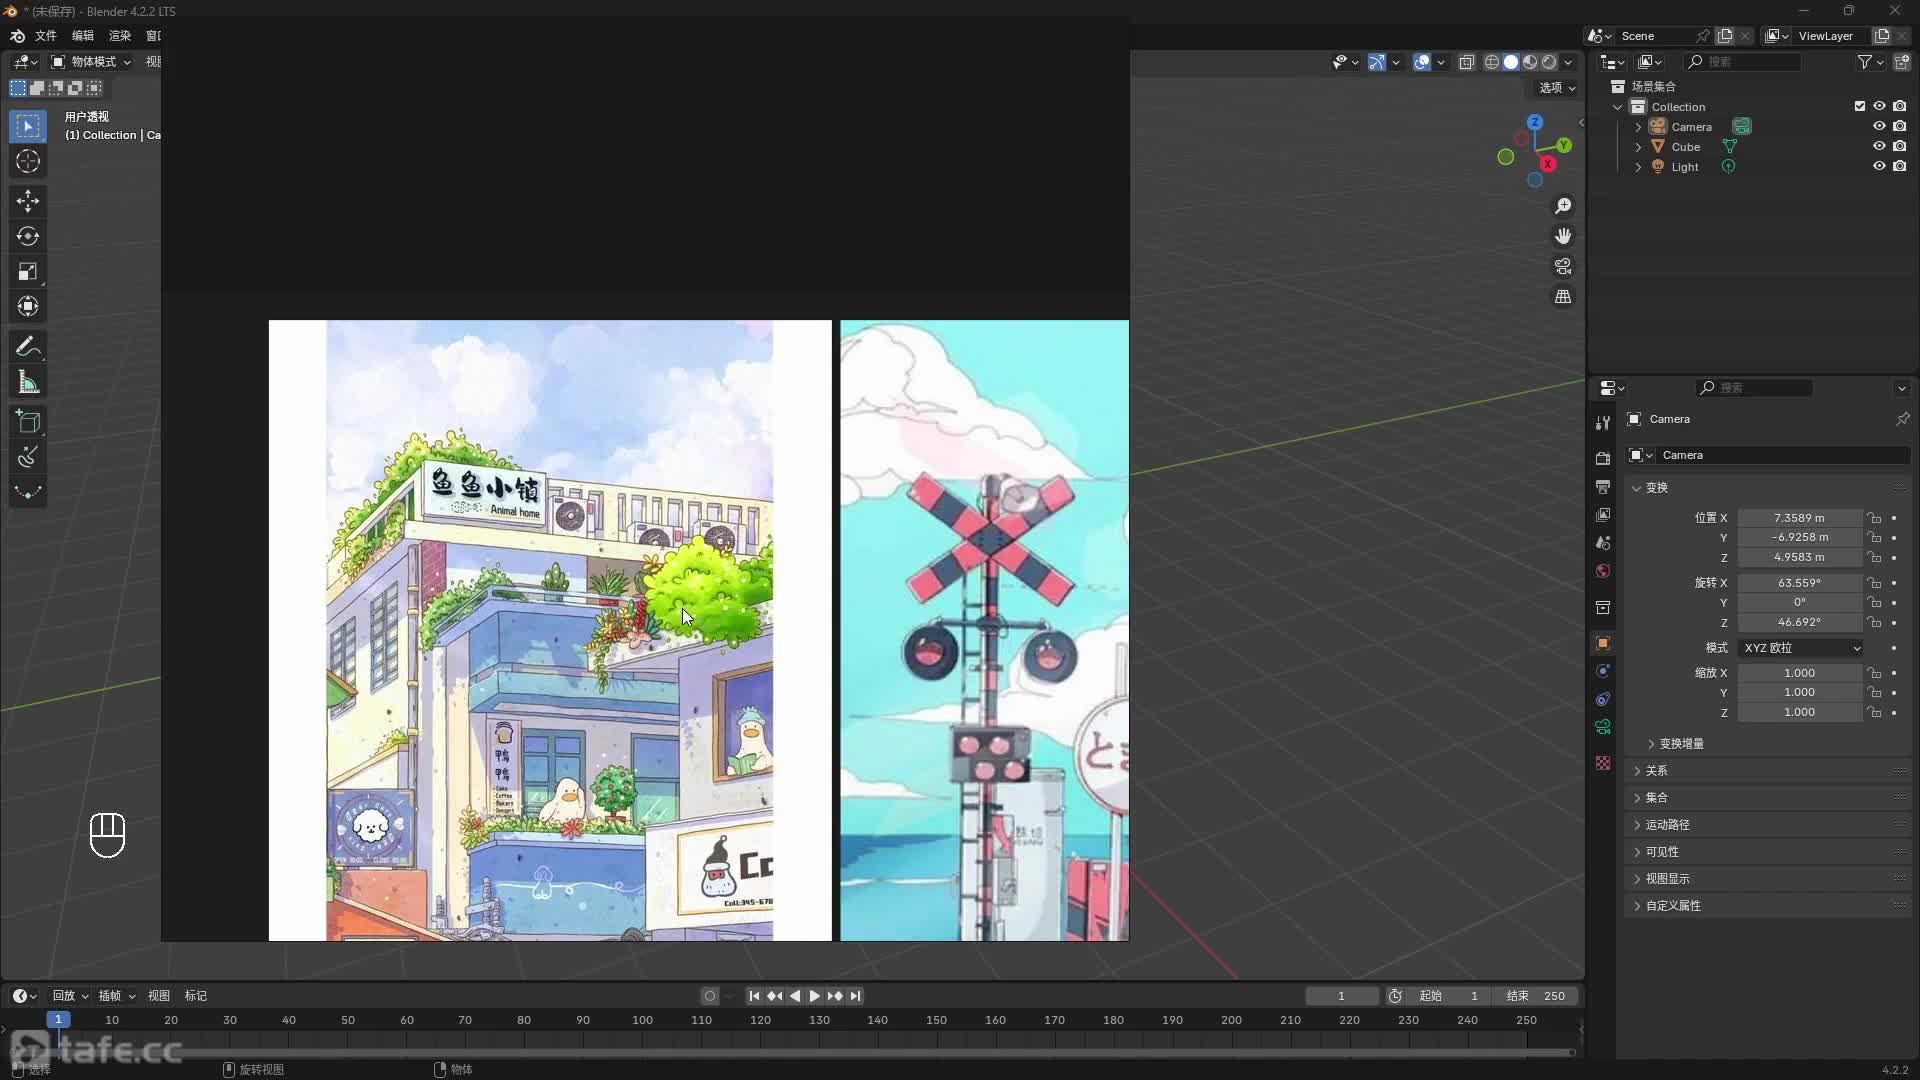The height and width of the screenshot is (1080, 1920).
Task: Hide the Camera object in outliner
Action: pos(1879,126)
